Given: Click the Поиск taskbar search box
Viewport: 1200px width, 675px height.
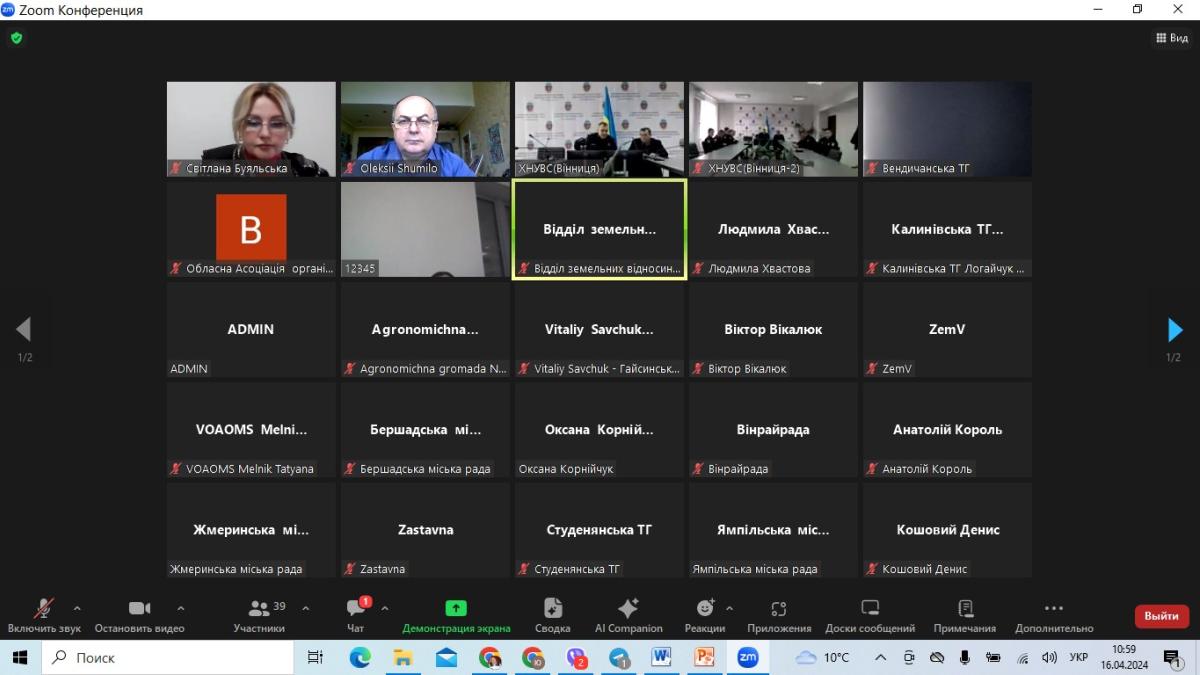Looking at the screenshot, I should pyautogui.click(x=167, y=657).
